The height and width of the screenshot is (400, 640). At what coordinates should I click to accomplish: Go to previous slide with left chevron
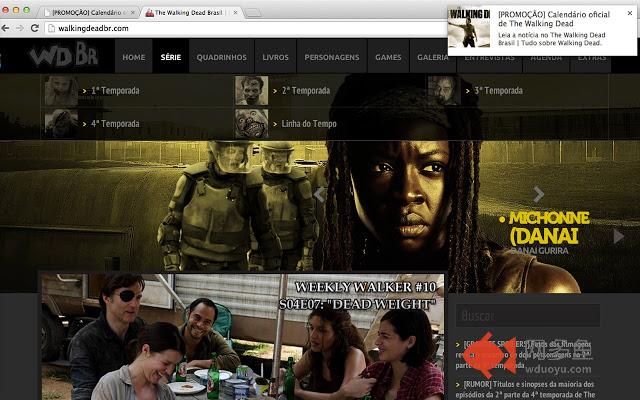pos(319,195)
